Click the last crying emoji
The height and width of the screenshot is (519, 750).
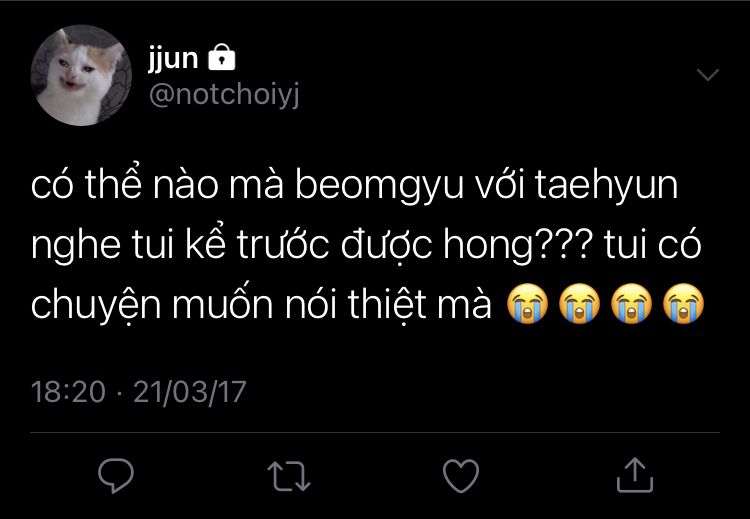pyautogui.click(x=684, y=303)
